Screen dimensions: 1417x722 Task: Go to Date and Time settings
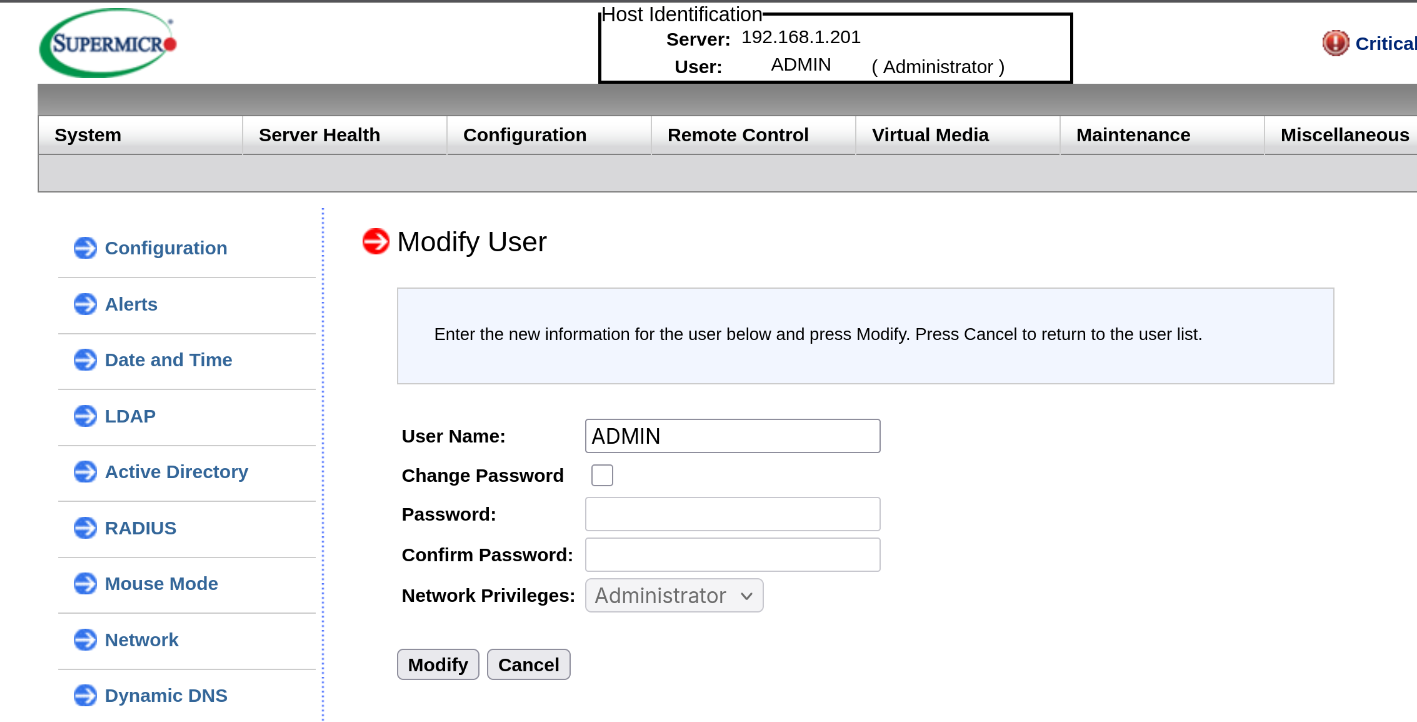click(168, 360)
